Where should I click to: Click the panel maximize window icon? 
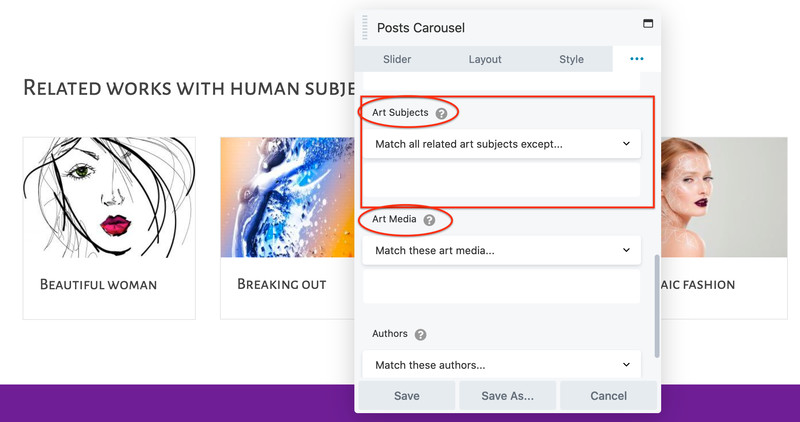pos(647,24)
